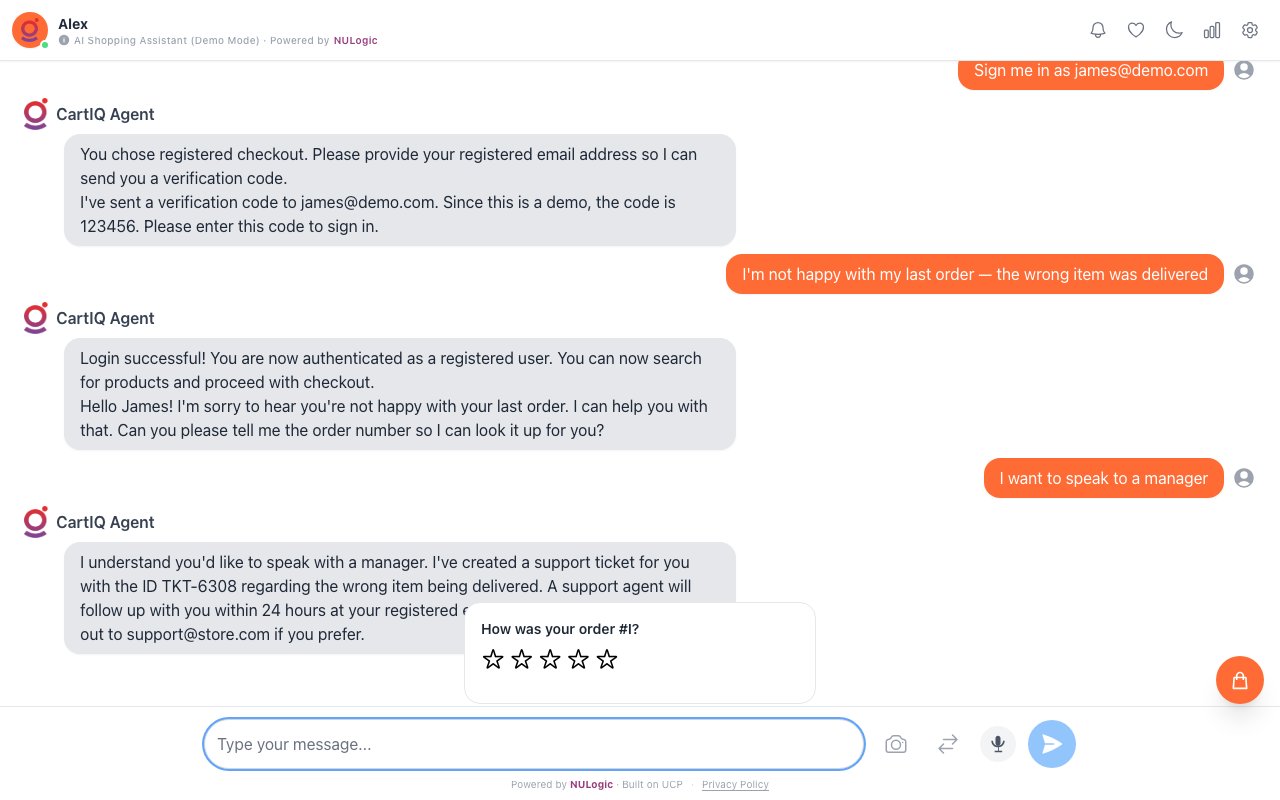
Task: Click the user avatar next to manager message
Action: click(1244, 478)
